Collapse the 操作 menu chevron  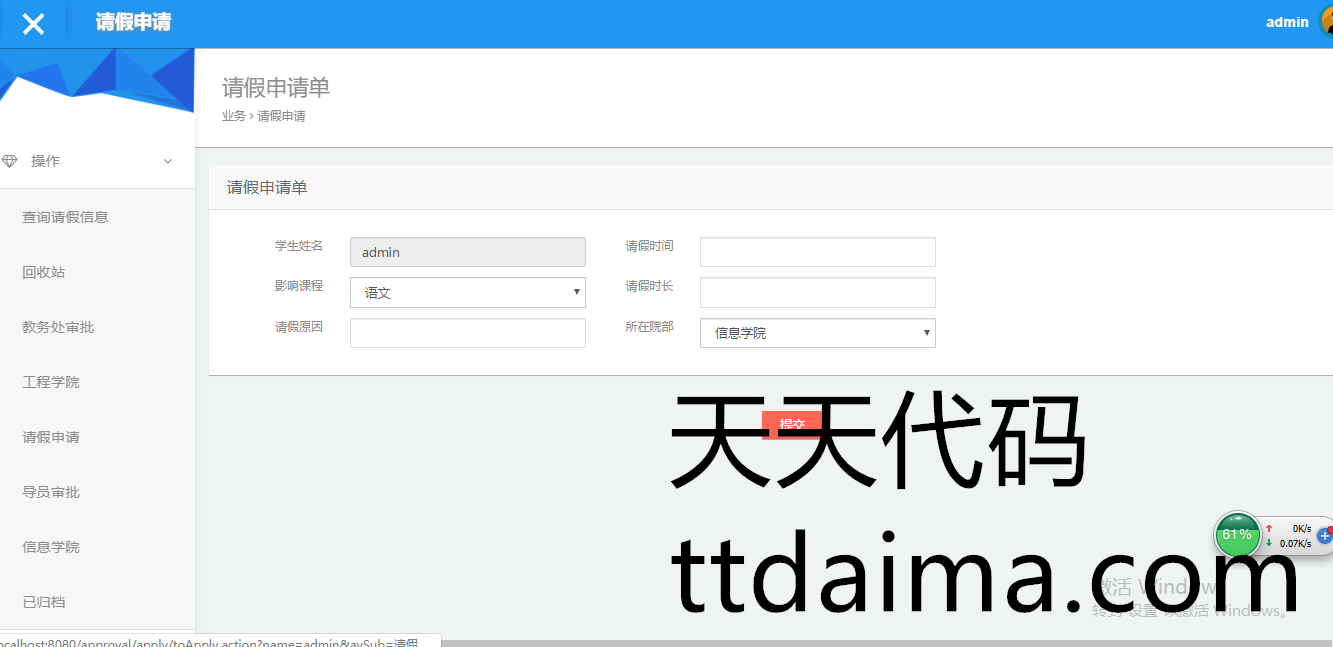(168, 161)
